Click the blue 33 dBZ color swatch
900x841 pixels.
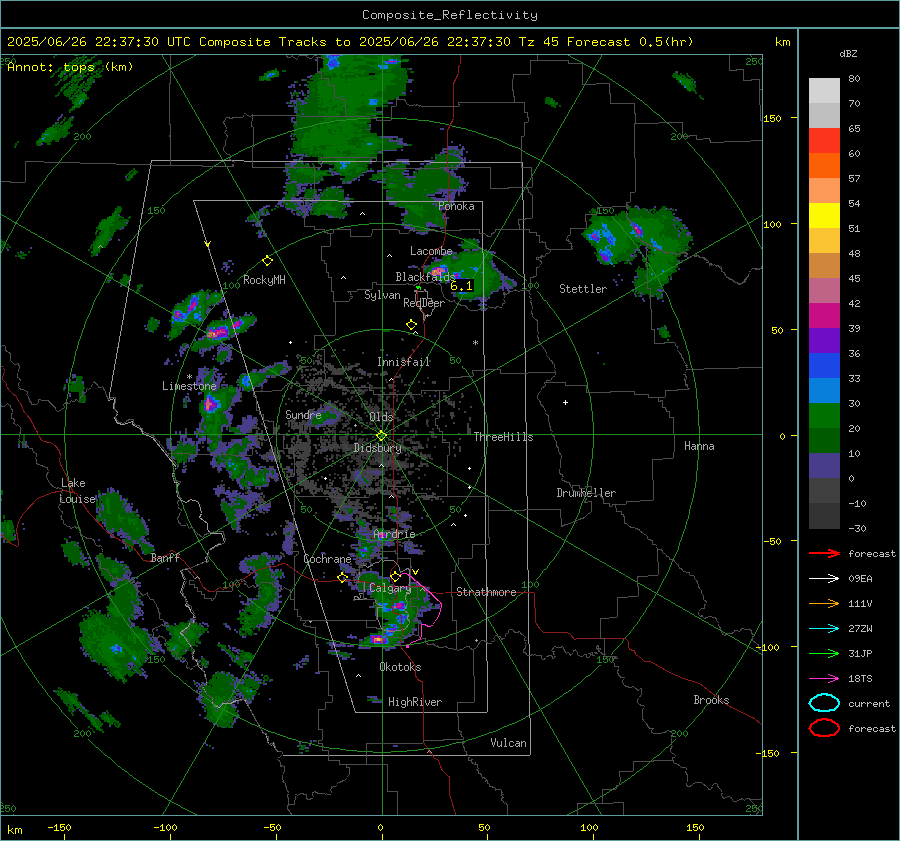[x=824, y=366]
